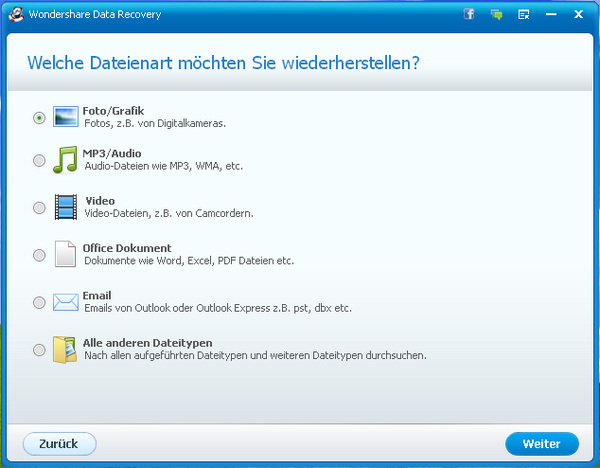Select the MP3/Audio radio button
Viewport: 600px width, 468px height.
39,161
